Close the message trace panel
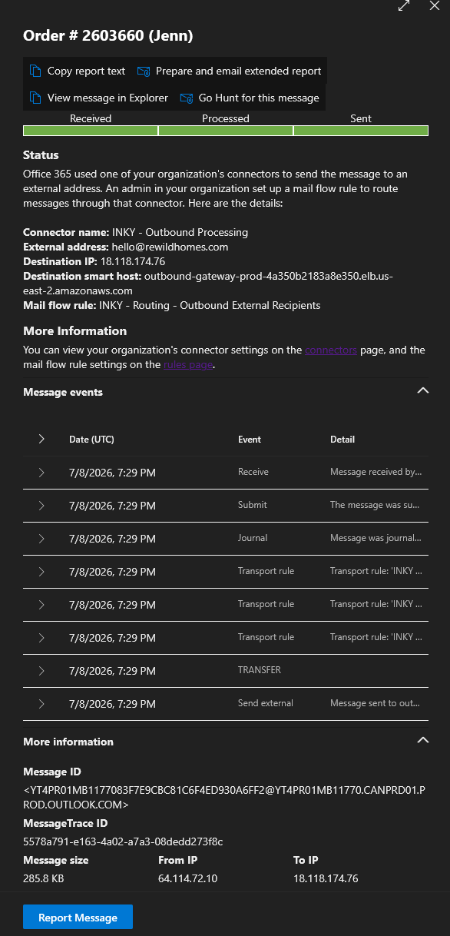 [x=434, y=6]
